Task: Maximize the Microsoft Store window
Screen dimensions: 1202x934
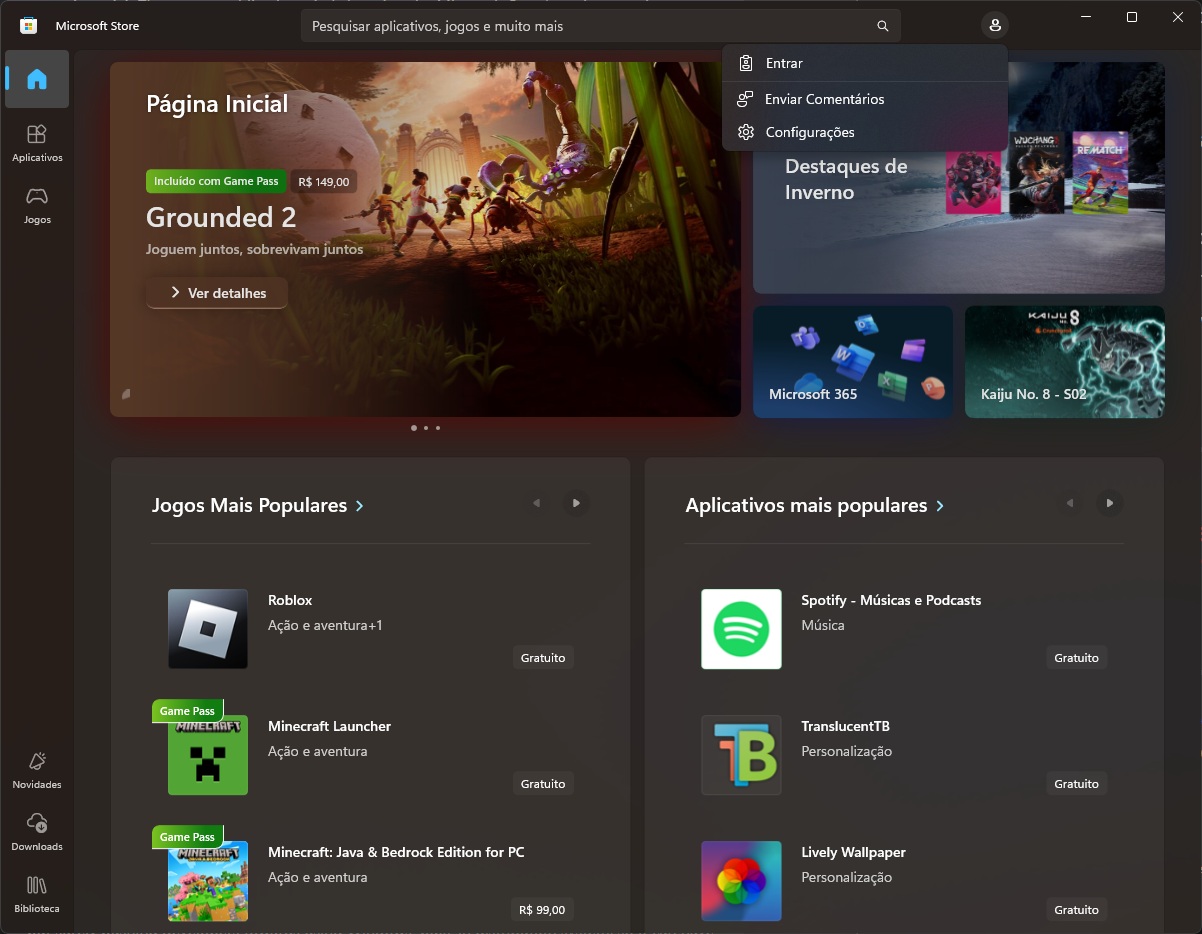Action: click(1132, 17)
